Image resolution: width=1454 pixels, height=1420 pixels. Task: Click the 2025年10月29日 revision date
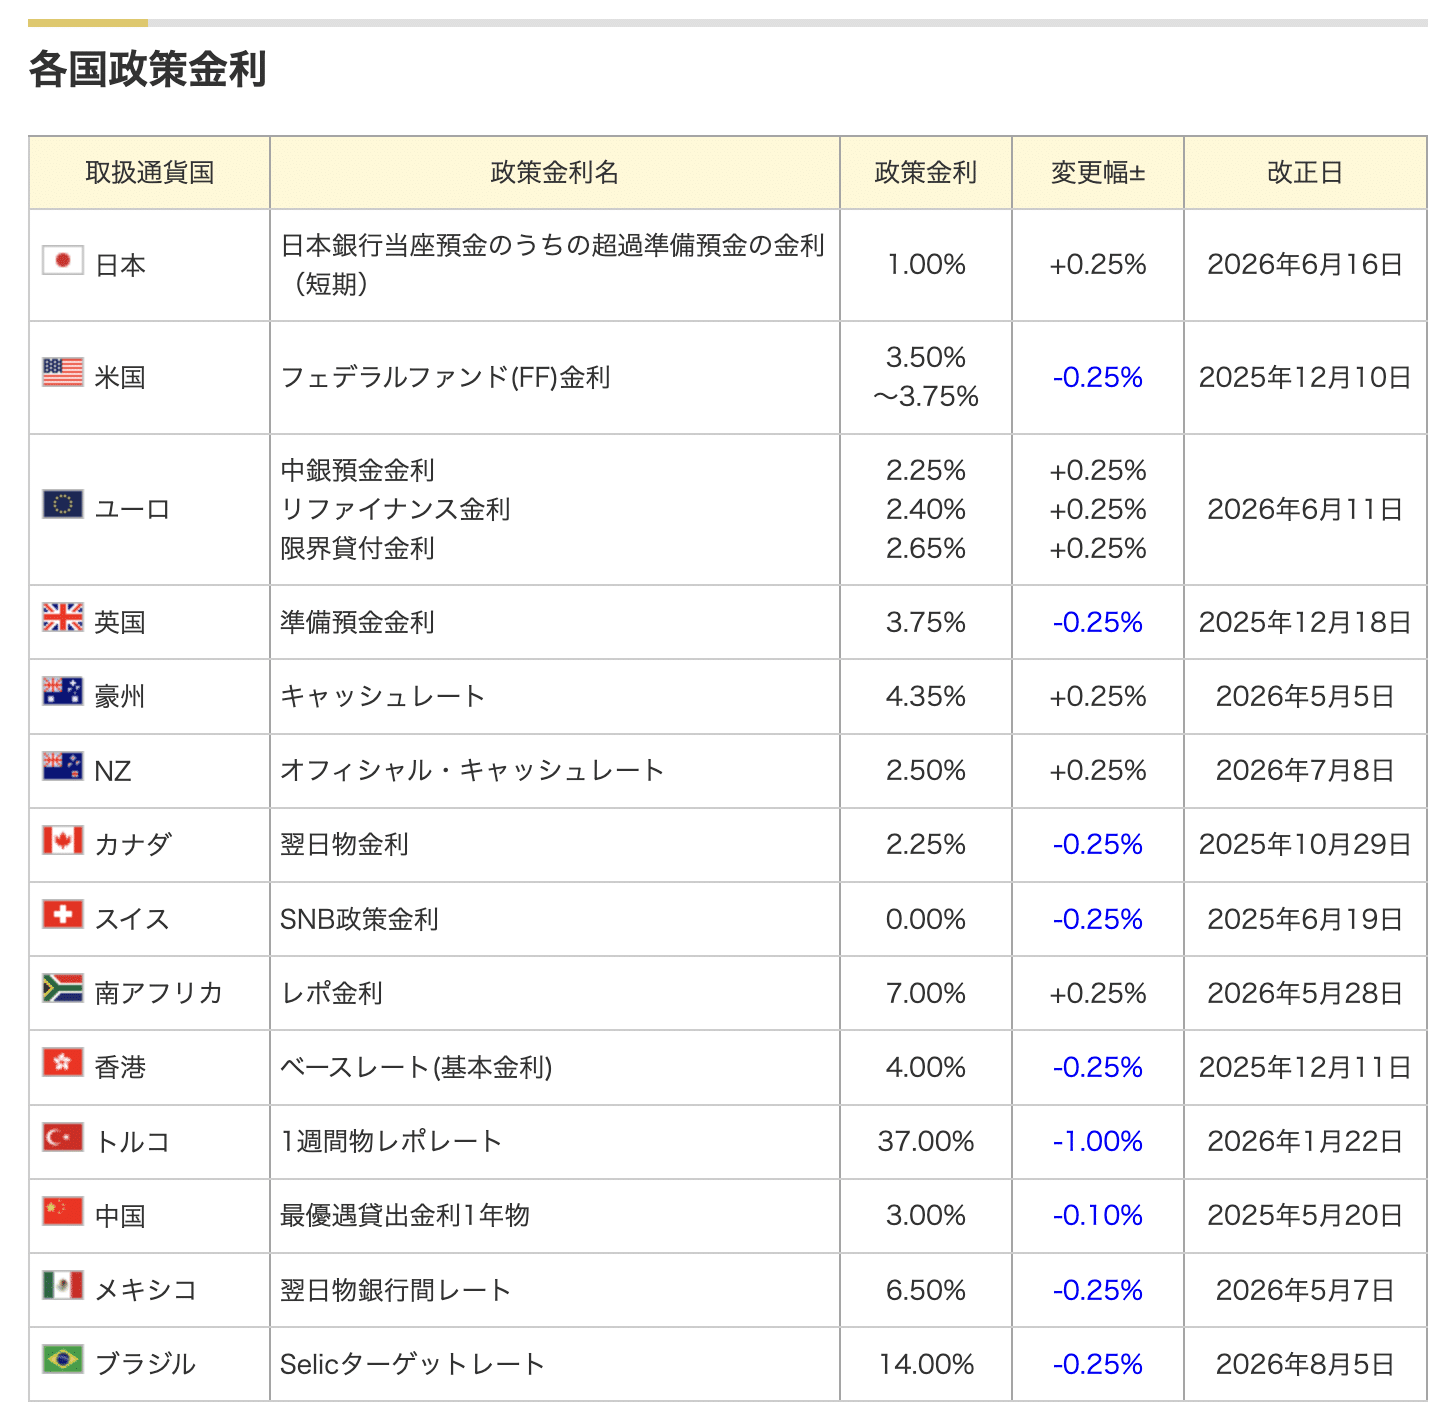1305,844
